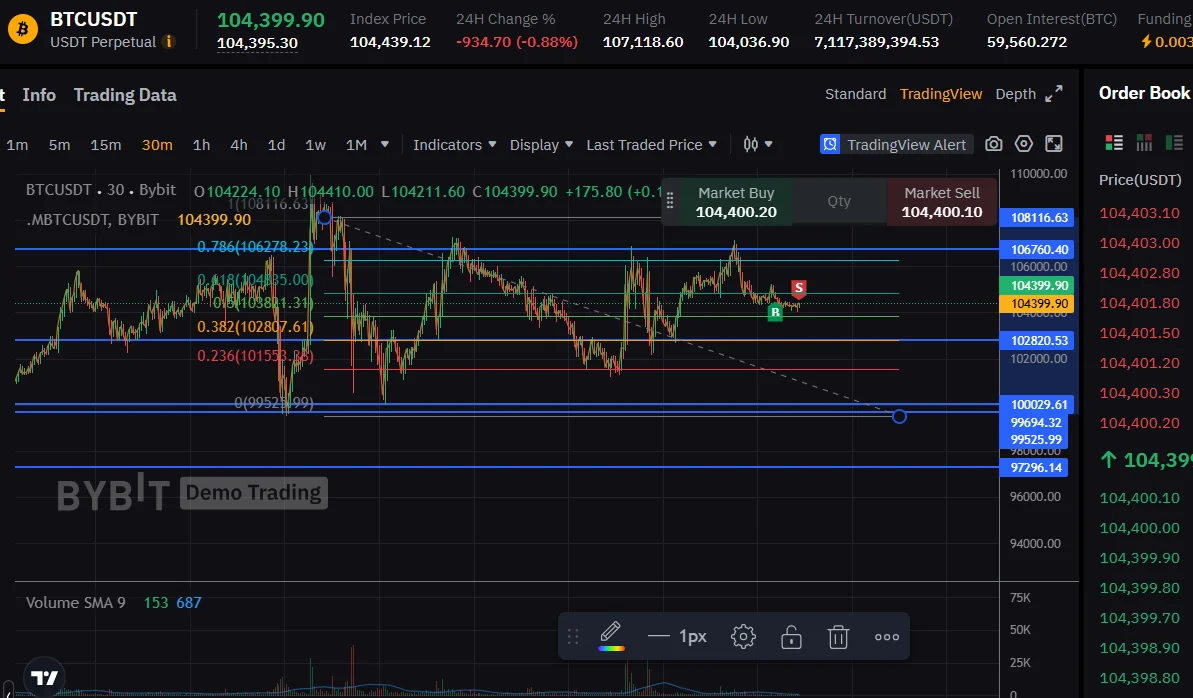Open the Indicators dropdown
1193x698 pixels.
tap(454, 145)
